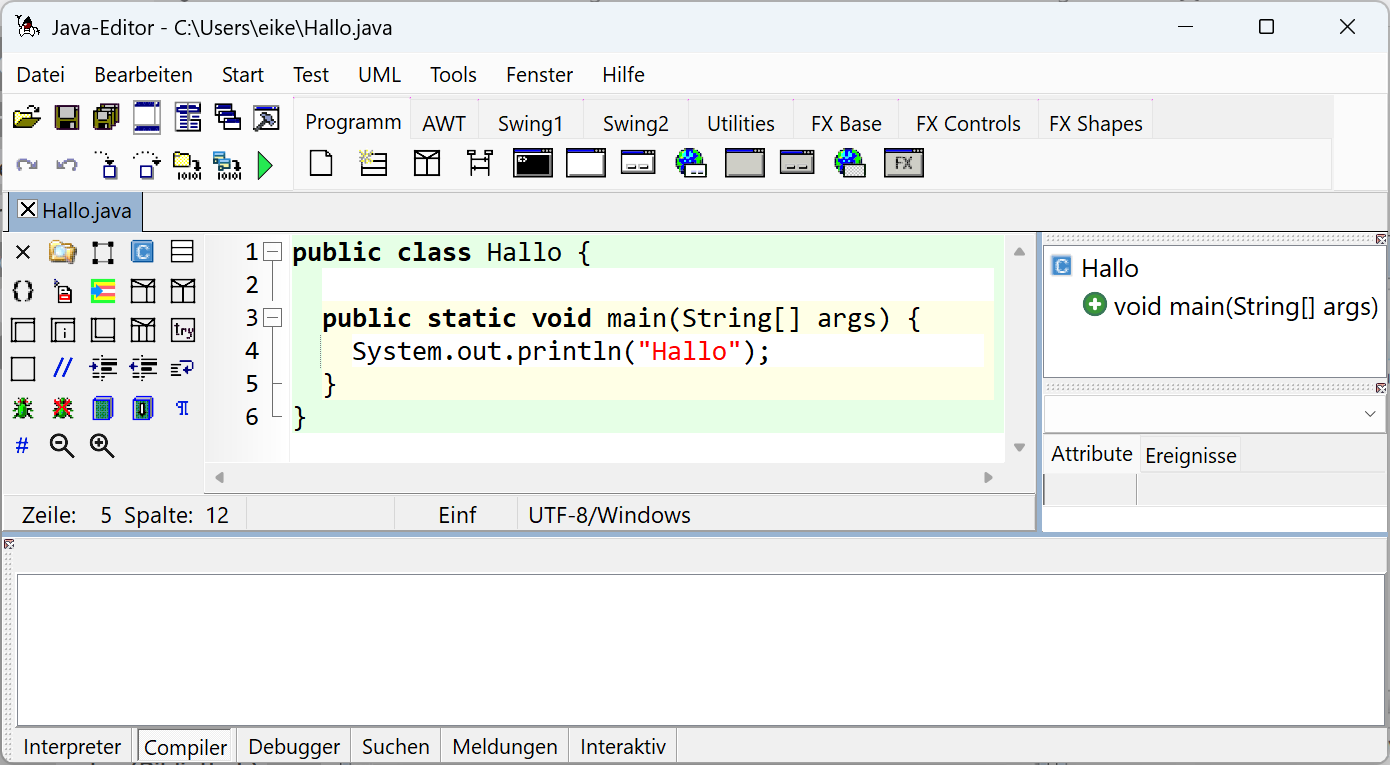Click the green Run program arrow
Viewport: 1390px width, 765px height.
(265, 165)
